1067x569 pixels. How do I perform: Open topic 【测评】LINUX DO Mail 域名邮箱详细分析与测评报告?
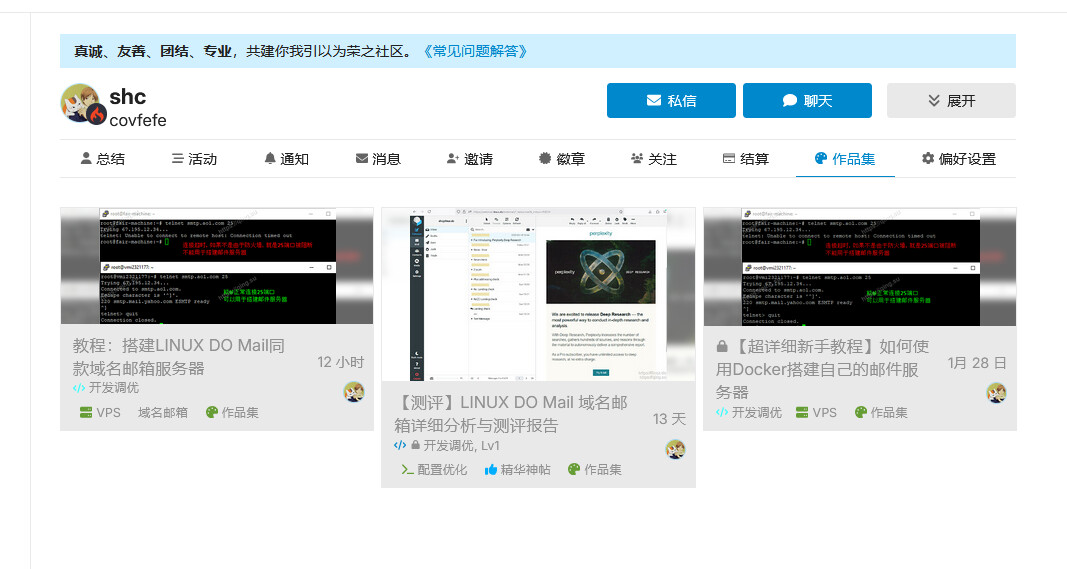[x=510, y=414]
